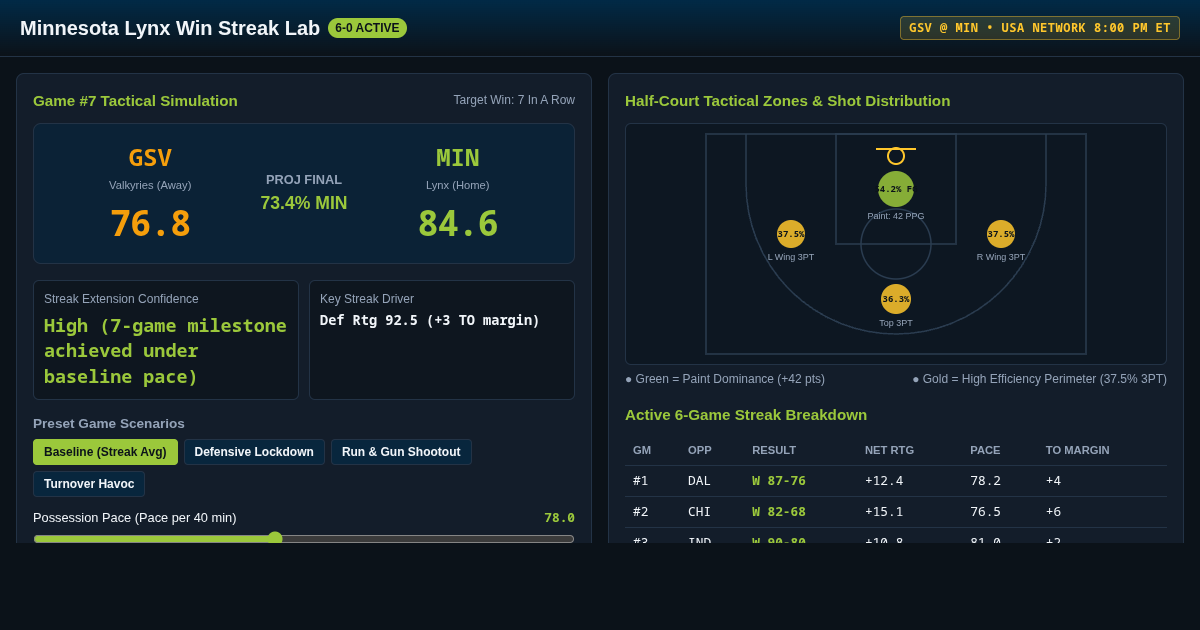Click the Active 6-Game Streak Breakdown heading
This screenshot has height=630, width=1200.
(x=746, y=415)
